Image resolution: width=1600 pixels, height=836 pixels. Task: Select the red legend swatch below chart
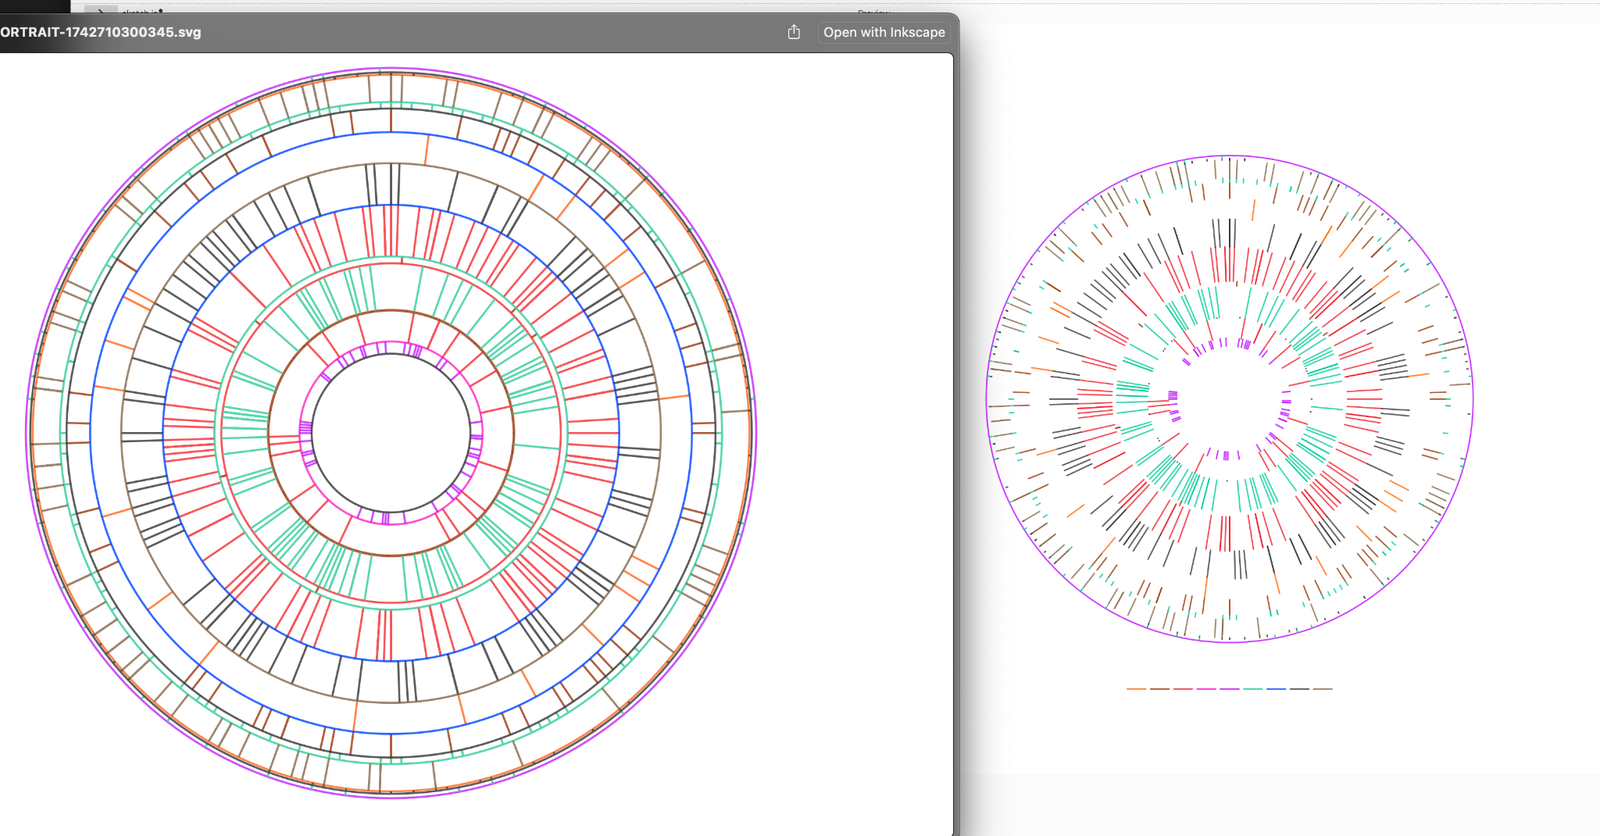coord(1183,689)
